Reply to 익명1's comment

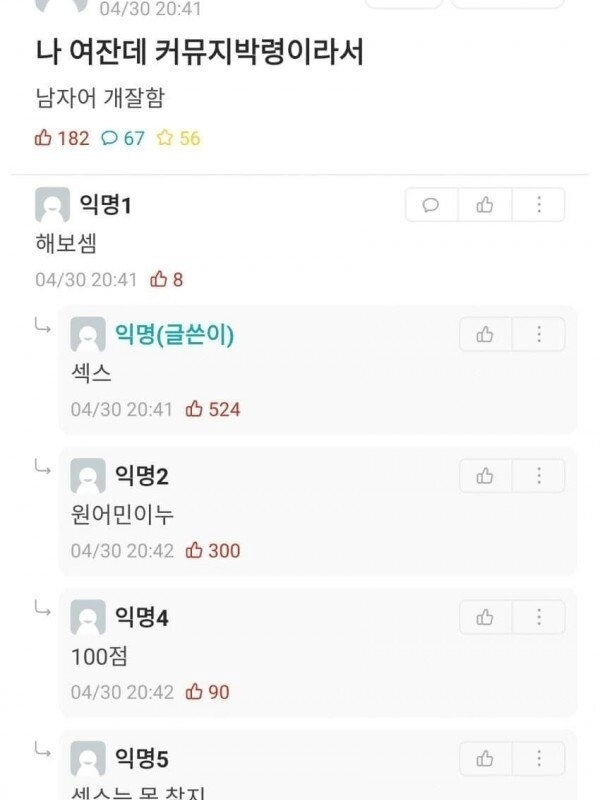[x=431, y=205]
